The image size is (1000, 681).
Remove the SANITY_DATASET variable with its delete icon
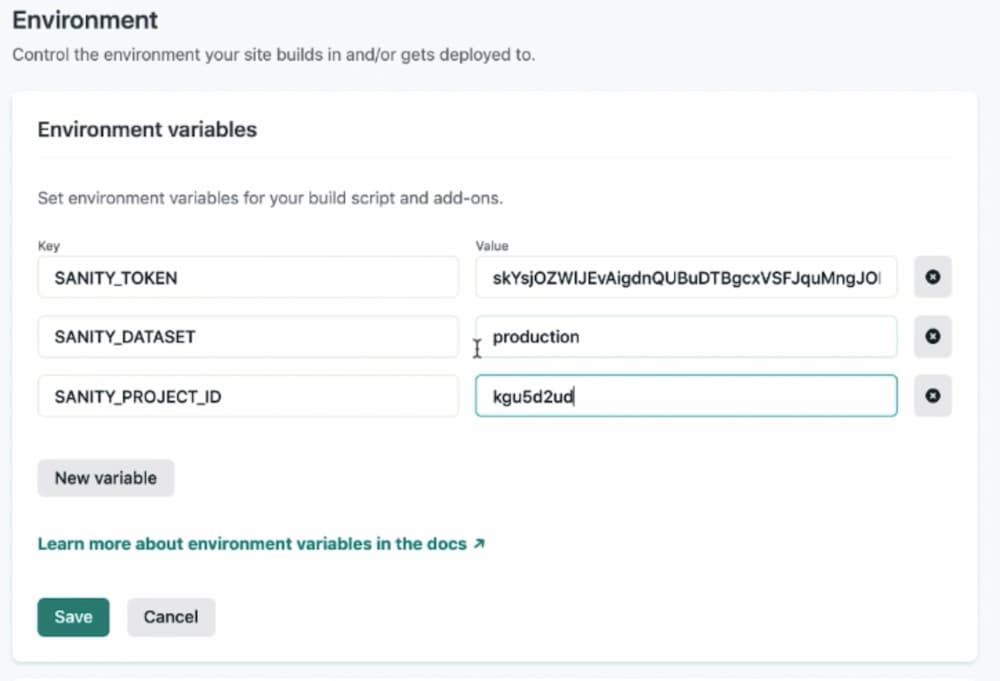(932, 337)
